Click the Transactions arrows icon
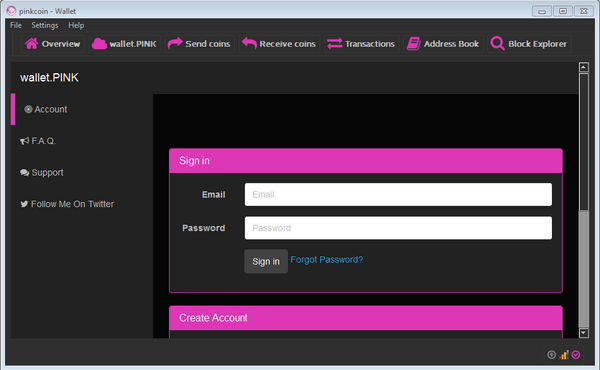The width and height of the screenshot is (600, 370). 334,44
